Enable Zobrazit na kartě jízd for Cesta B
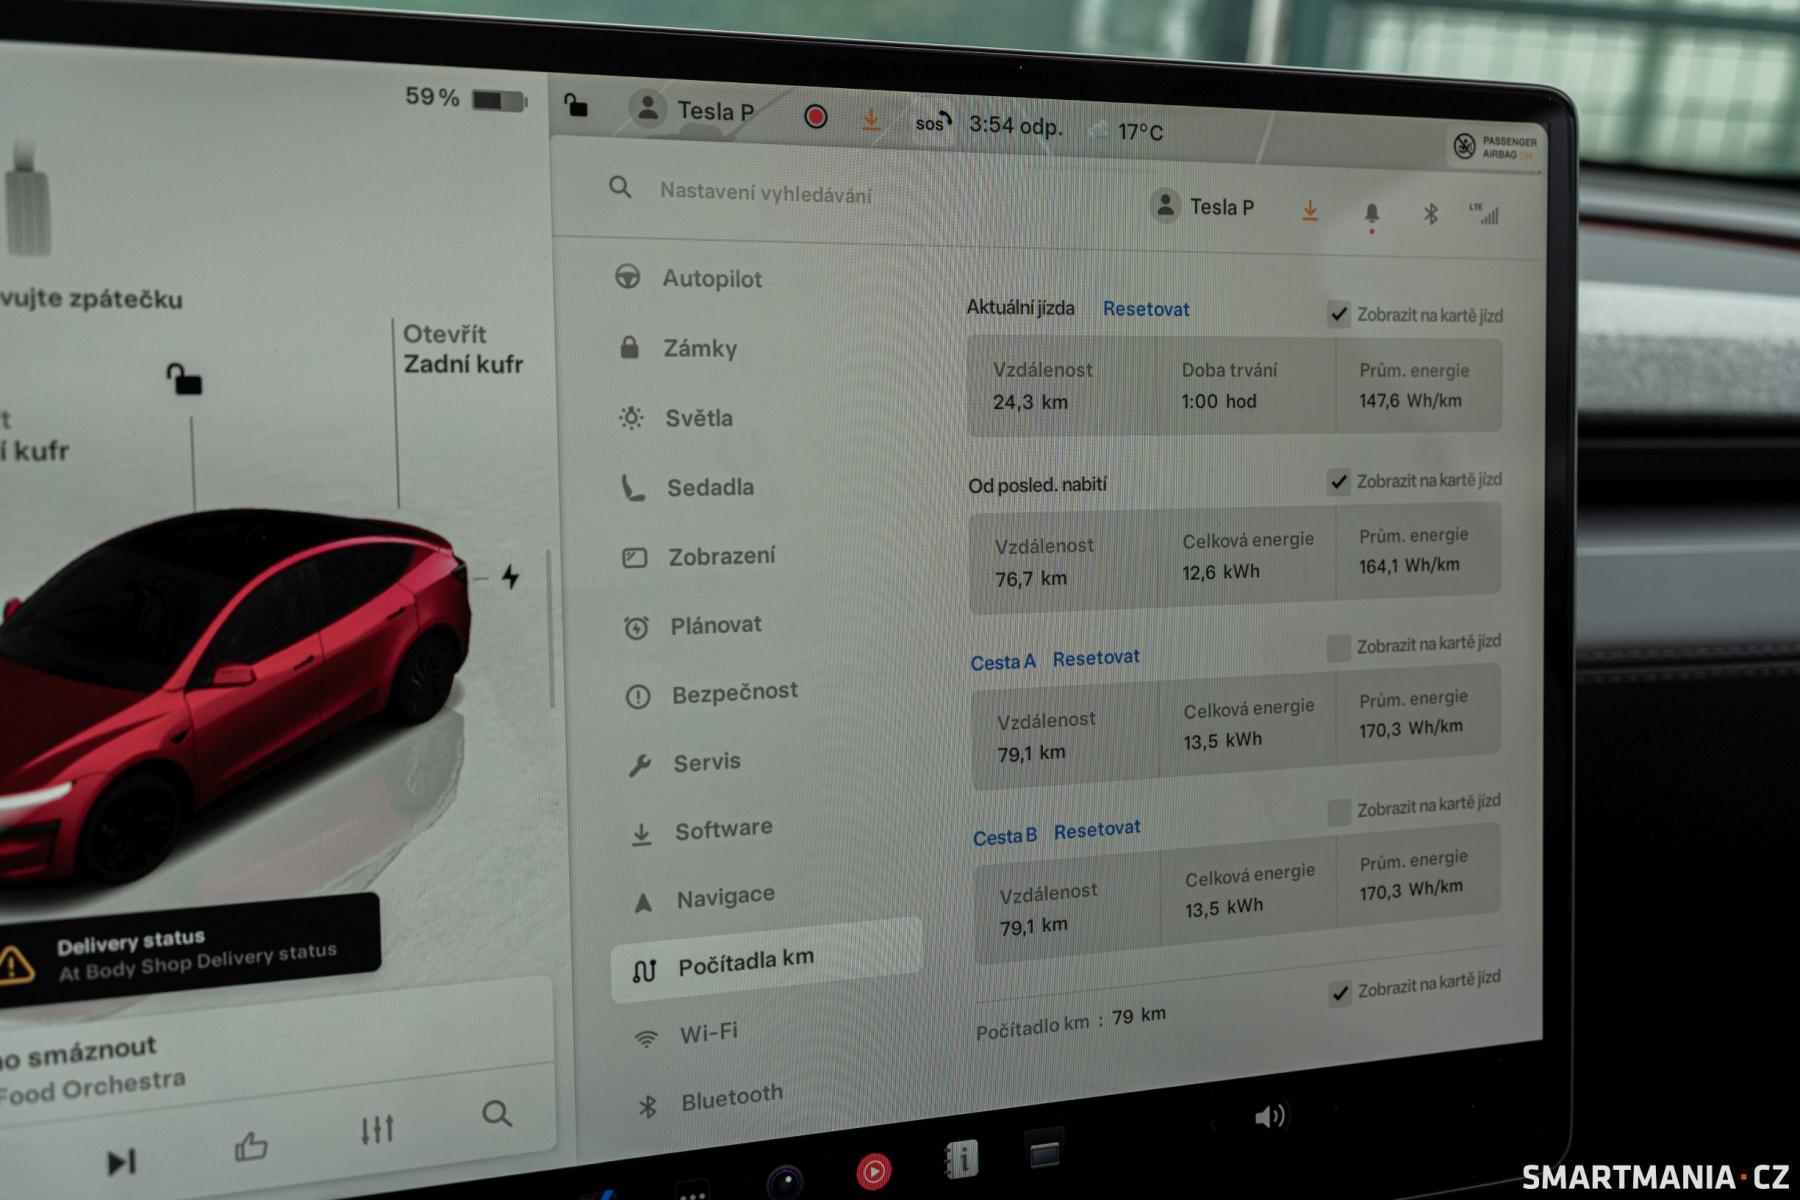The height and width of the screenshot is (1200, 1800). click(1339, 812)
